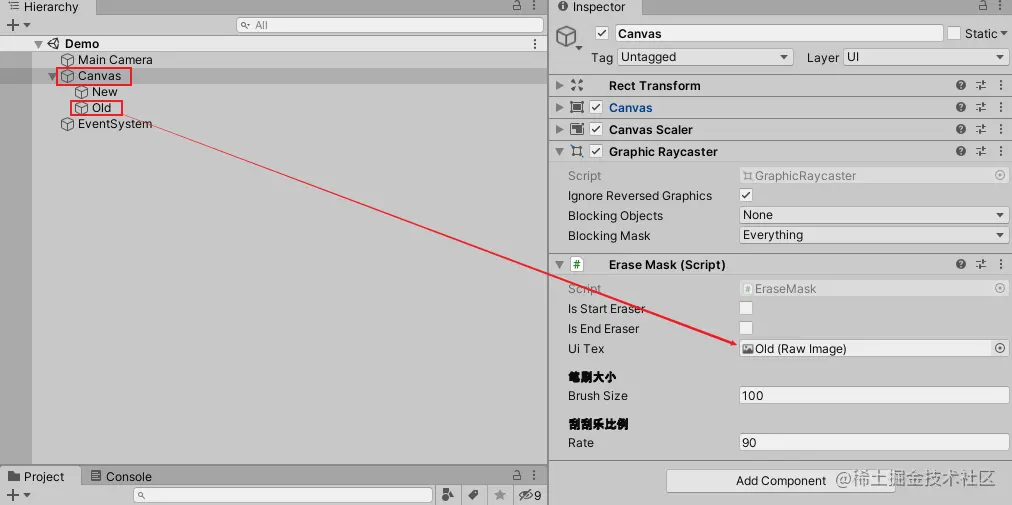This screenshot has width=1012, height=505.
Task: Open the Project panel create (+) dropdown
Action: (17, 495)
